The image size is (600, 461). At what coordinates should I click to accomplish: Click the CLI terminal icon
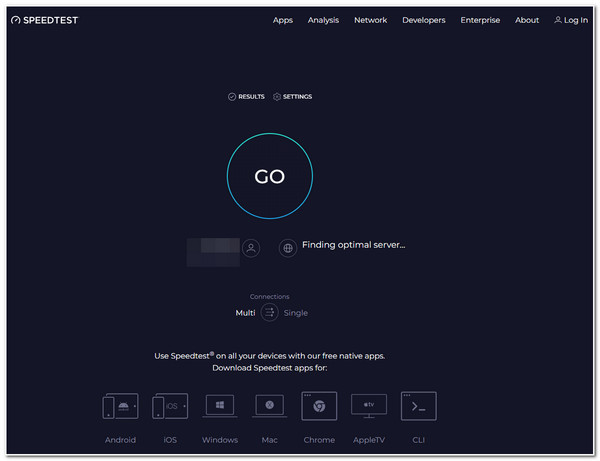419,406
